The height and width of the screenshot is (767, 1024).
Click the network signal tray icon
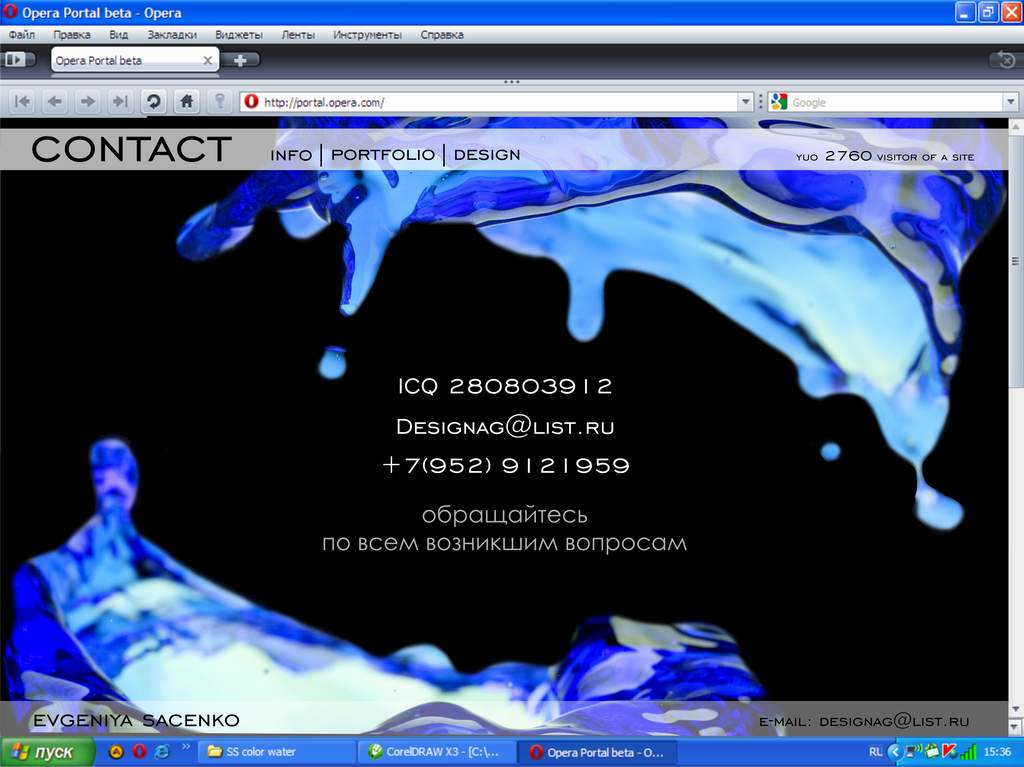(968, 752)
